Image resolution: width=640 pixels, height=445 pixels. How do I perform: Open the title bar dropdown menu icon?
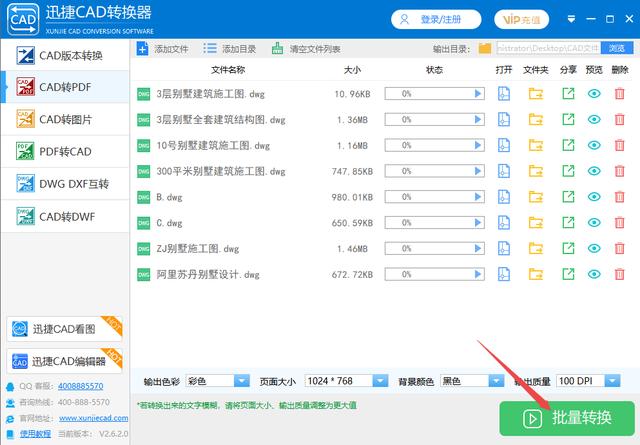(571, 19)
